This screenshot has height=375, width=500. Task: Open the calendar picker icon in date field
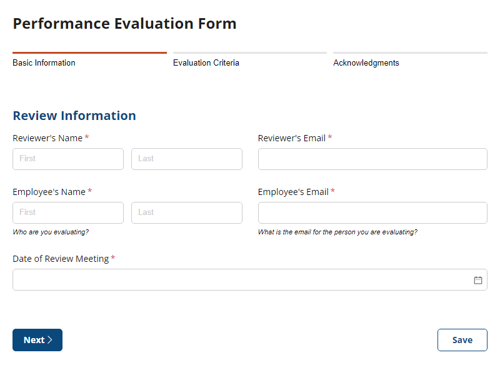coord(478,280)
